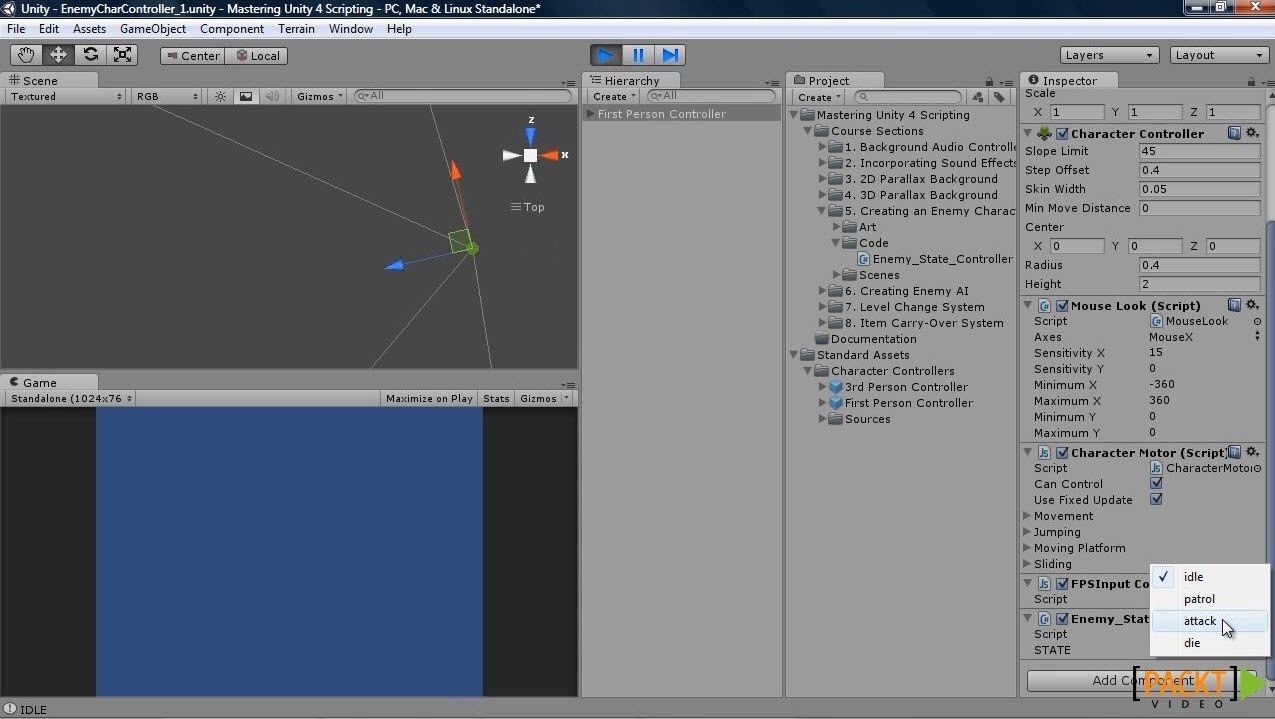
Task: Click the Project panel lock icon
Action: coord(989,82)
